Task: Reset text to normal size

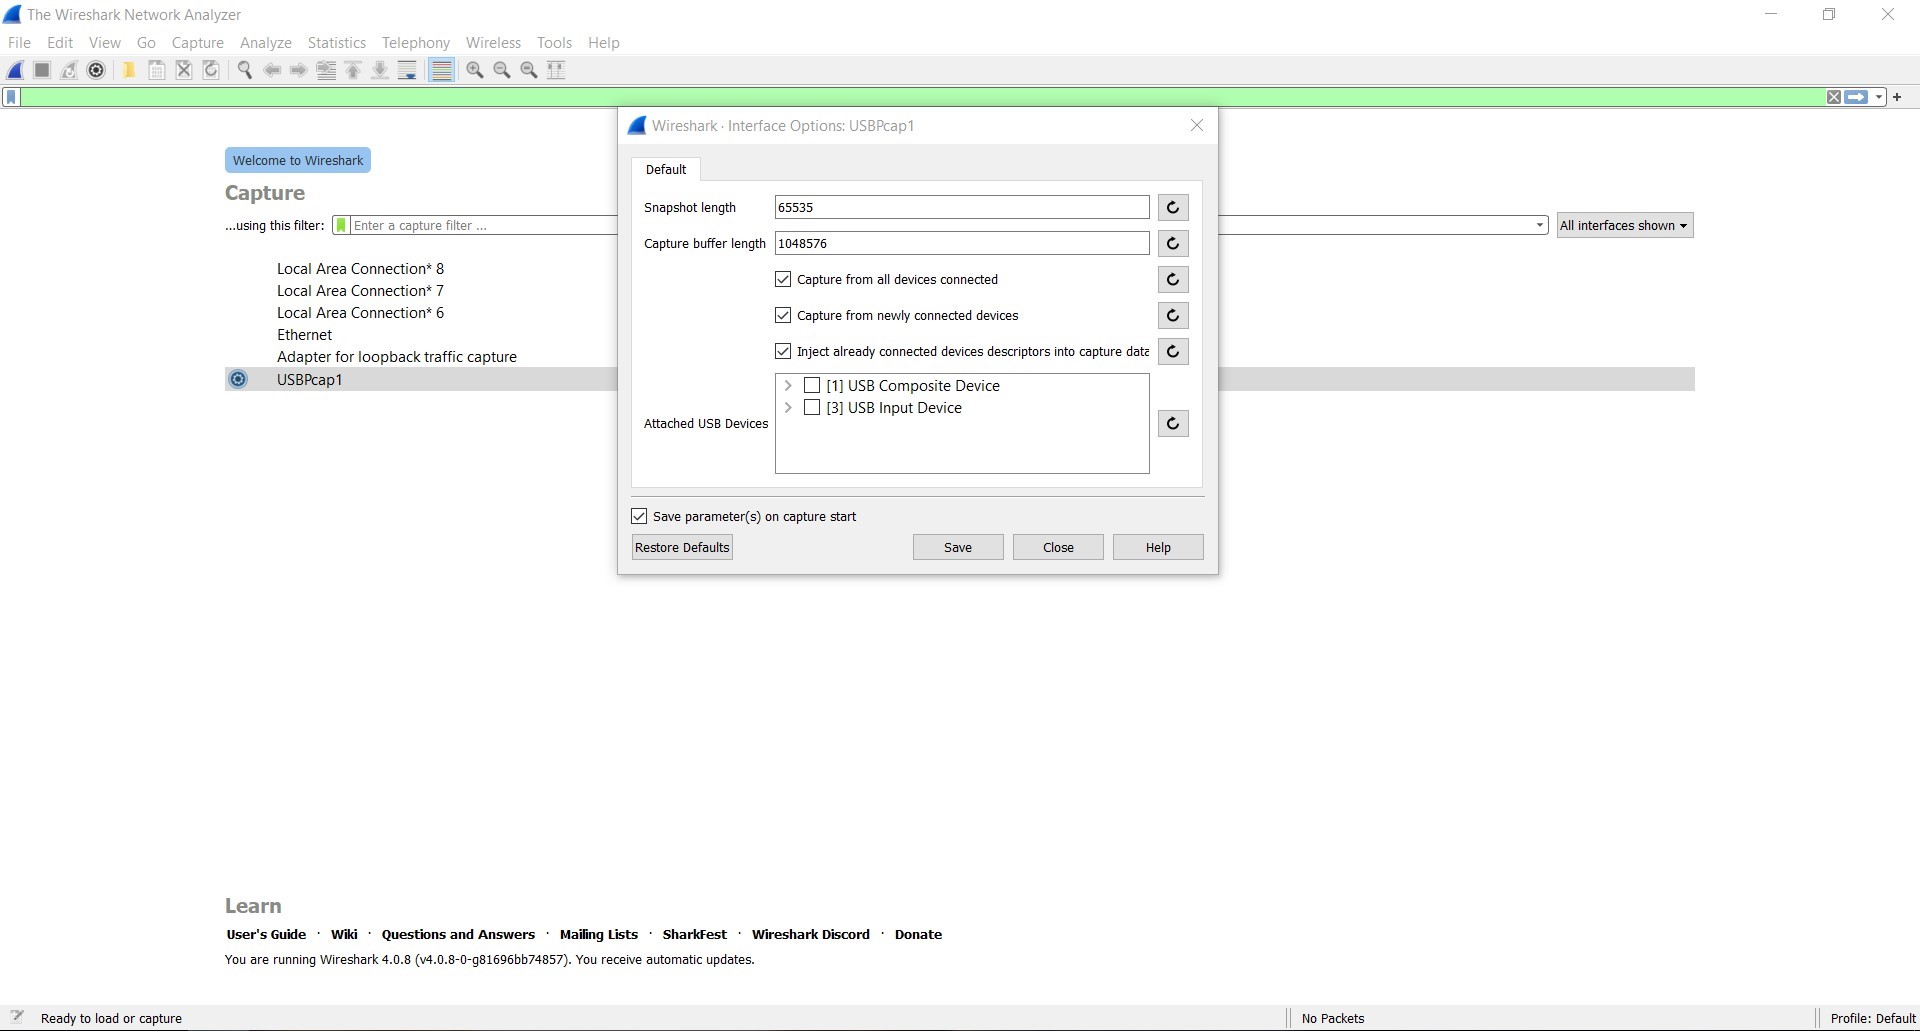Action: pyautogui.click(x=529, y=70)
